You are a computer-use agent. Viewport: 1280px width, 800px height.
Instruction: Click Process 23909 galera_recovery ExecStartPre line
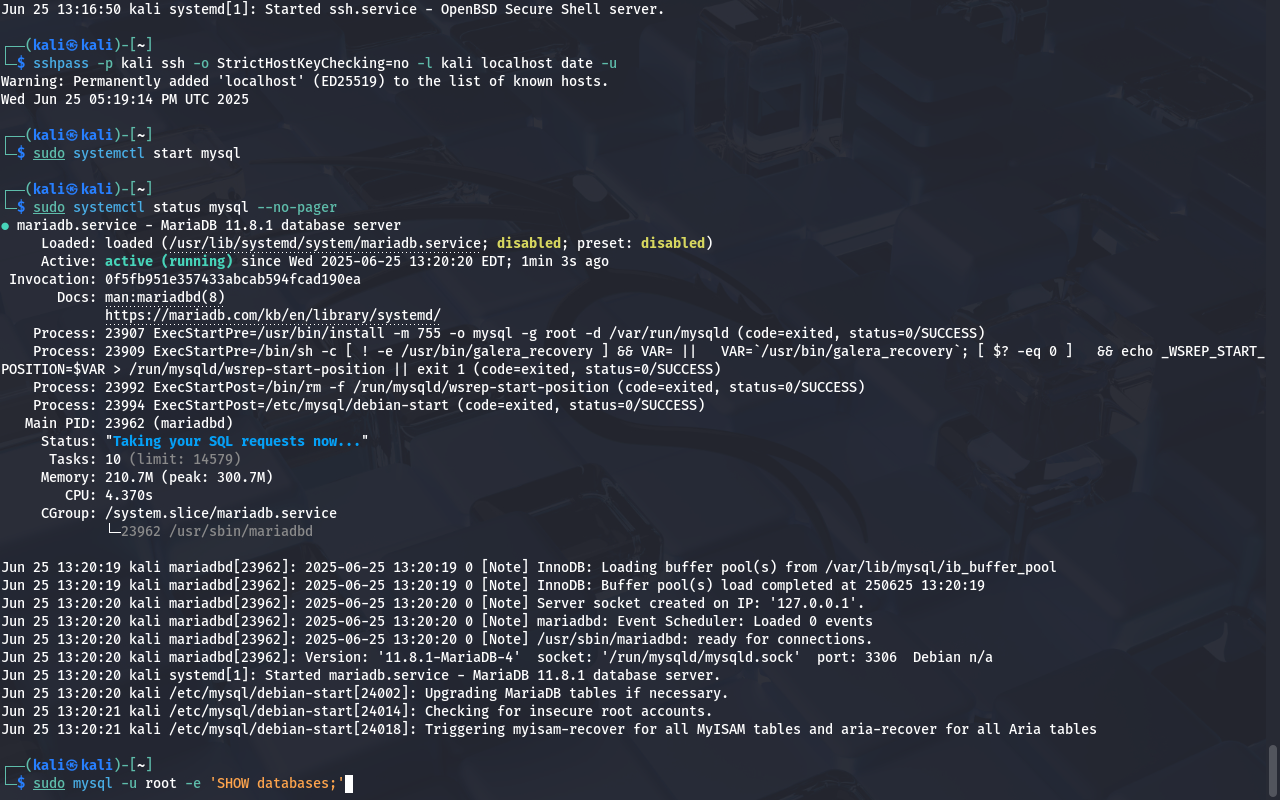[633, 360]
